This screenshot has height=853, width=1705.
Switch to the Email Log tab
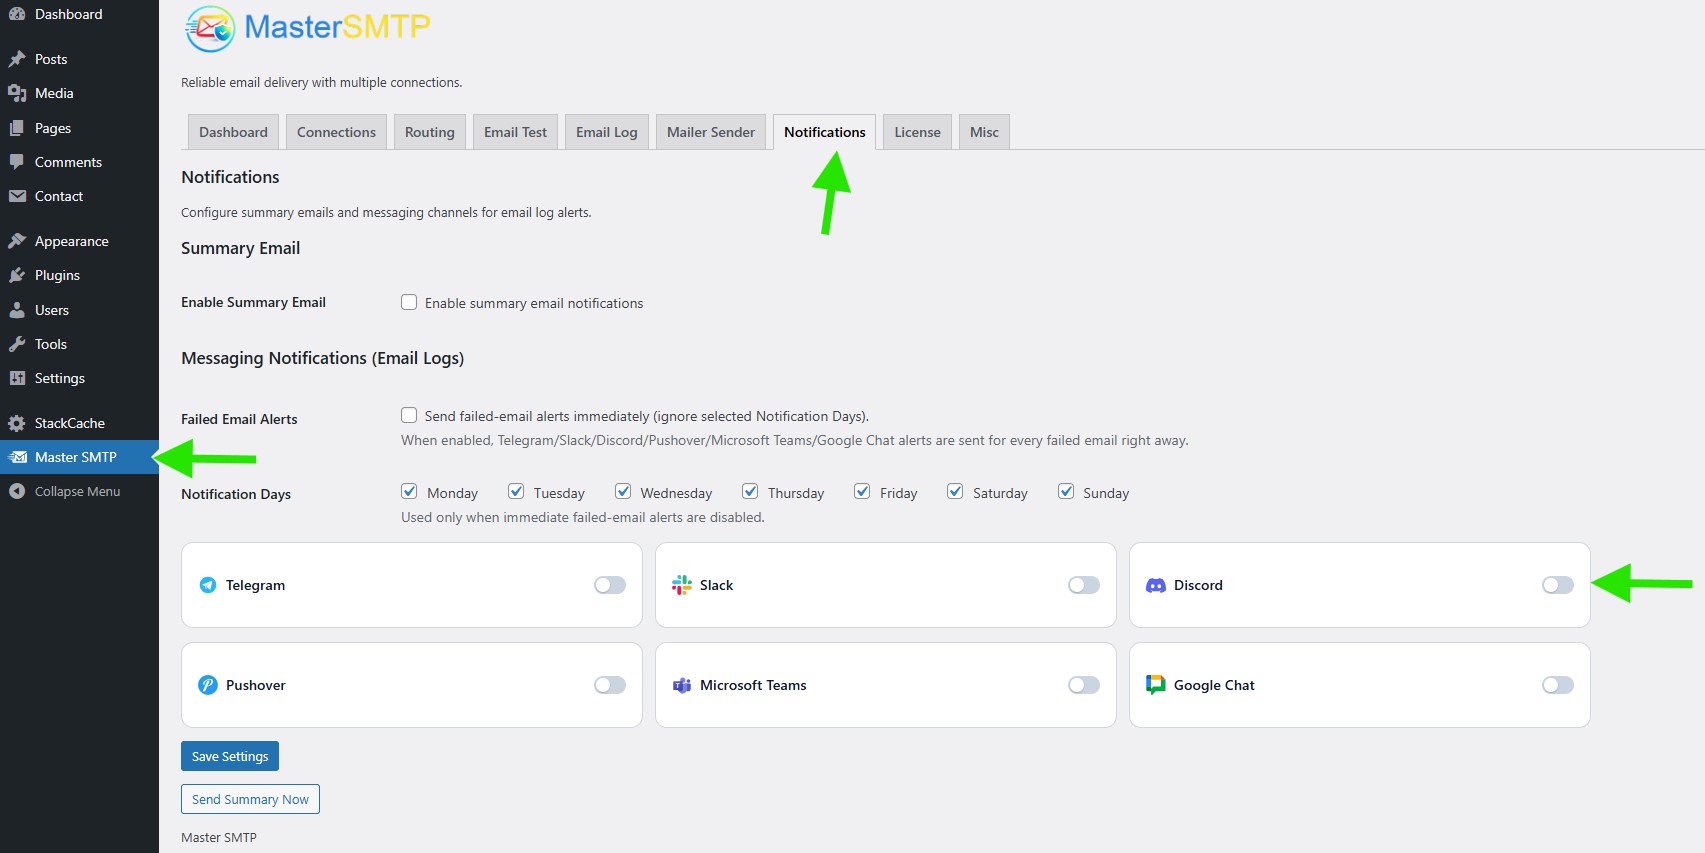tap(606, 132)
